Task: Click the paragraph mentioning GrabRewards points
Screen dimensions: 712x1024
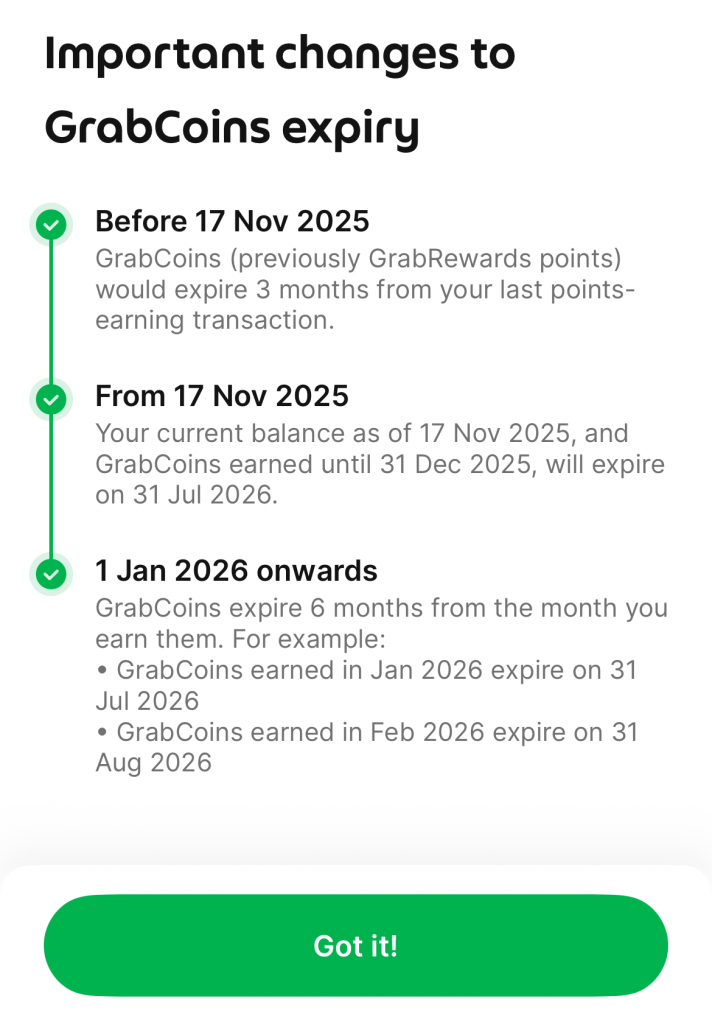Action: coord(365,289)
